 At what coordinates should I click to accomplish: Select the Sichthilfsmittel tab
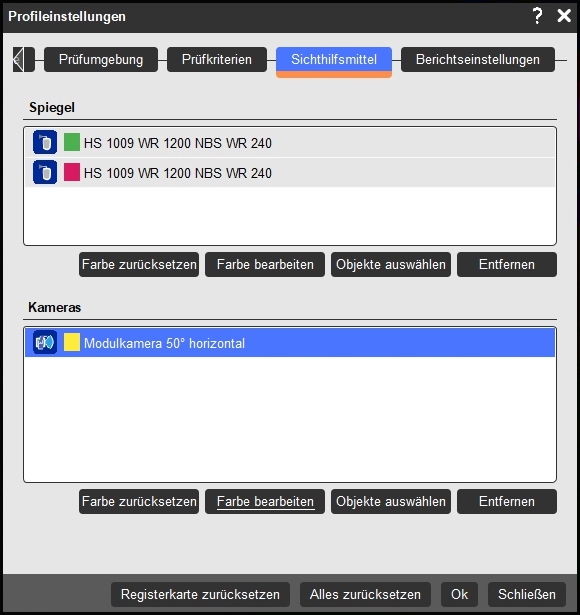334,62
